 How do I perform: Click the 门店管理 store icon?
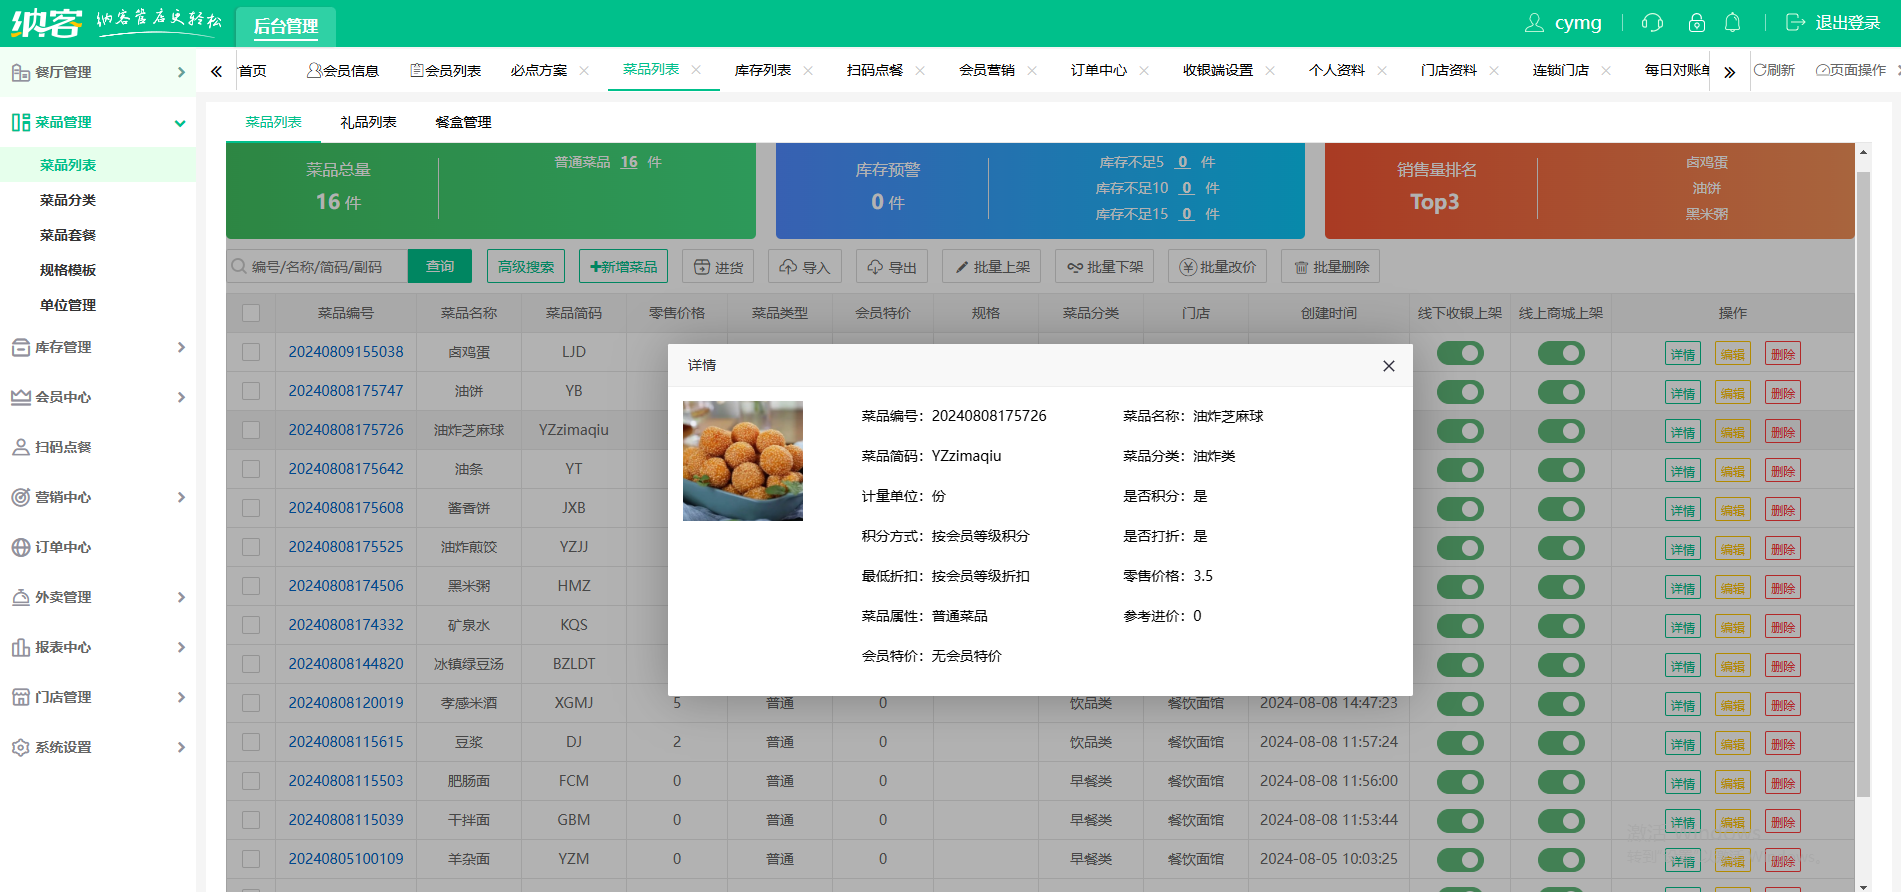20,697
